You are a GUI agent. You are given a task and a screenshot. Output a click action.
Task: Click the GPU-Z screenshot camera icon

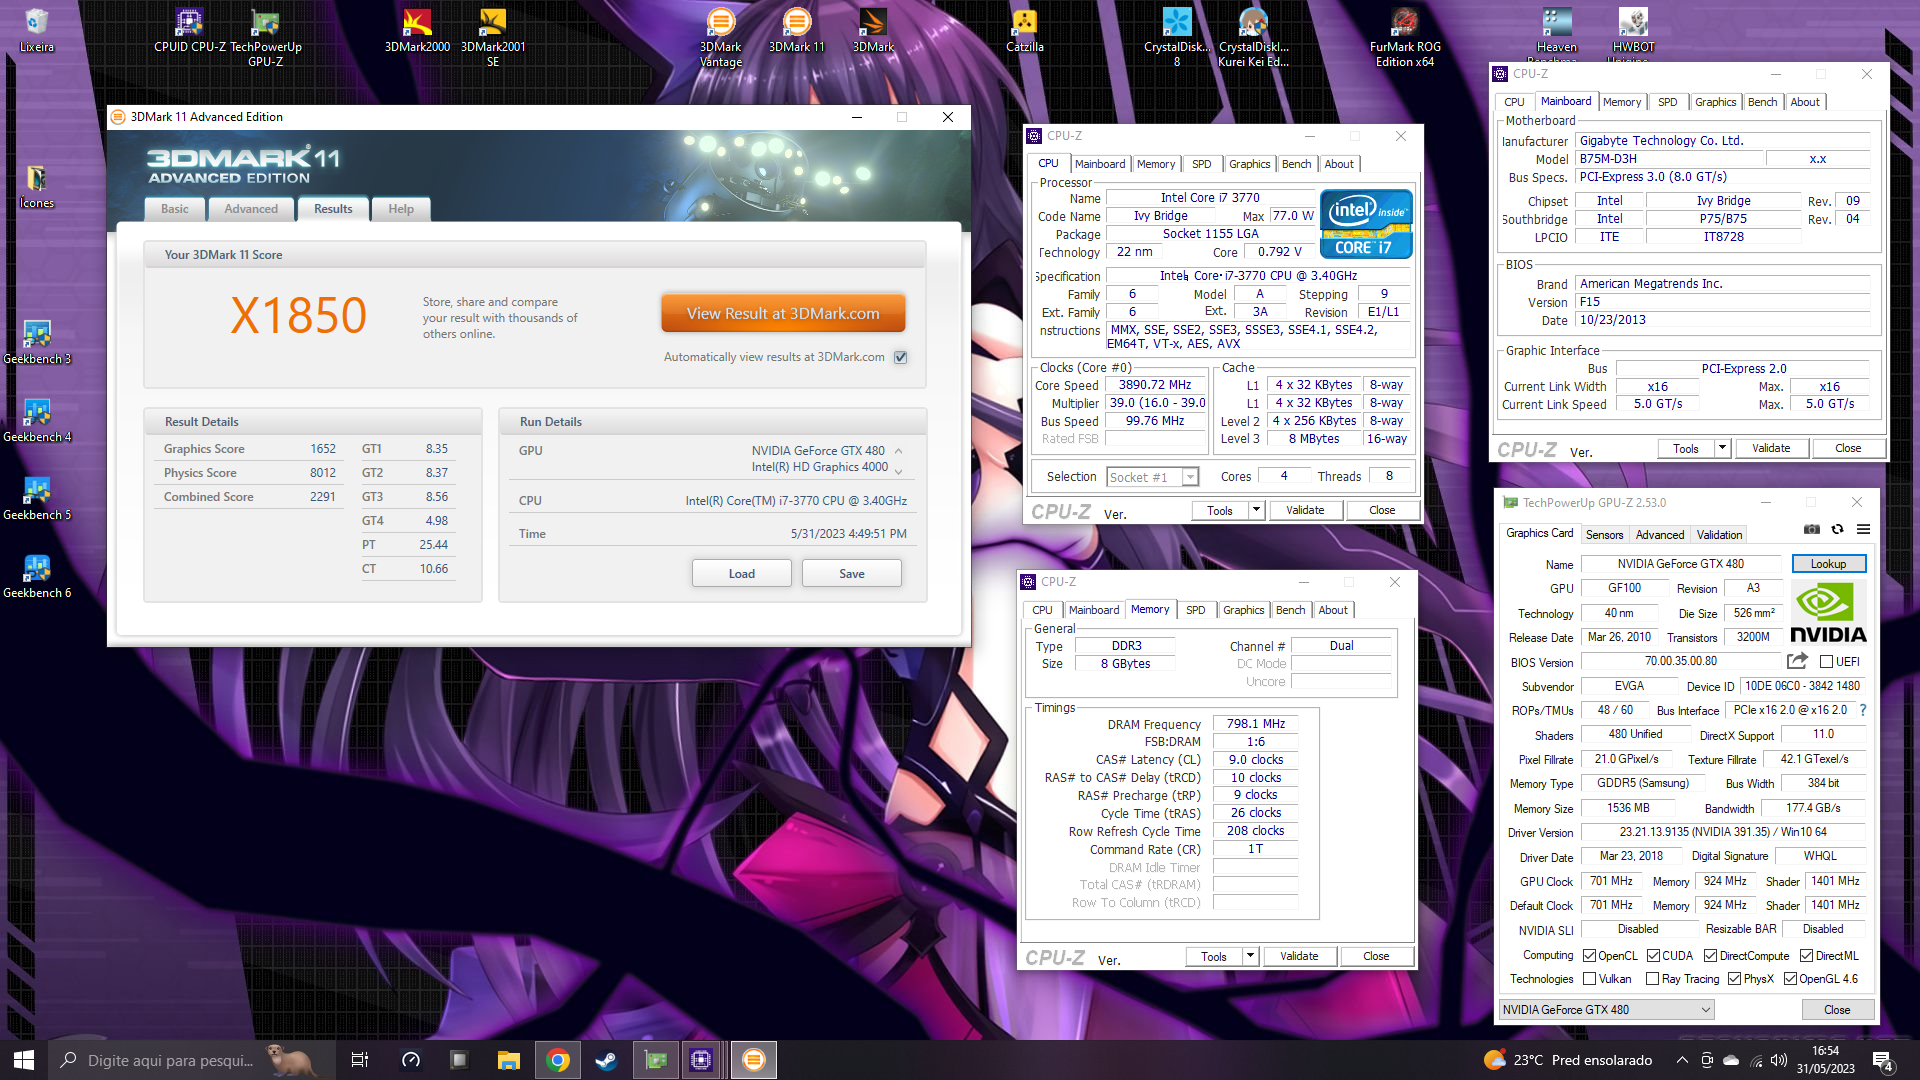[x=1811, y=529]
